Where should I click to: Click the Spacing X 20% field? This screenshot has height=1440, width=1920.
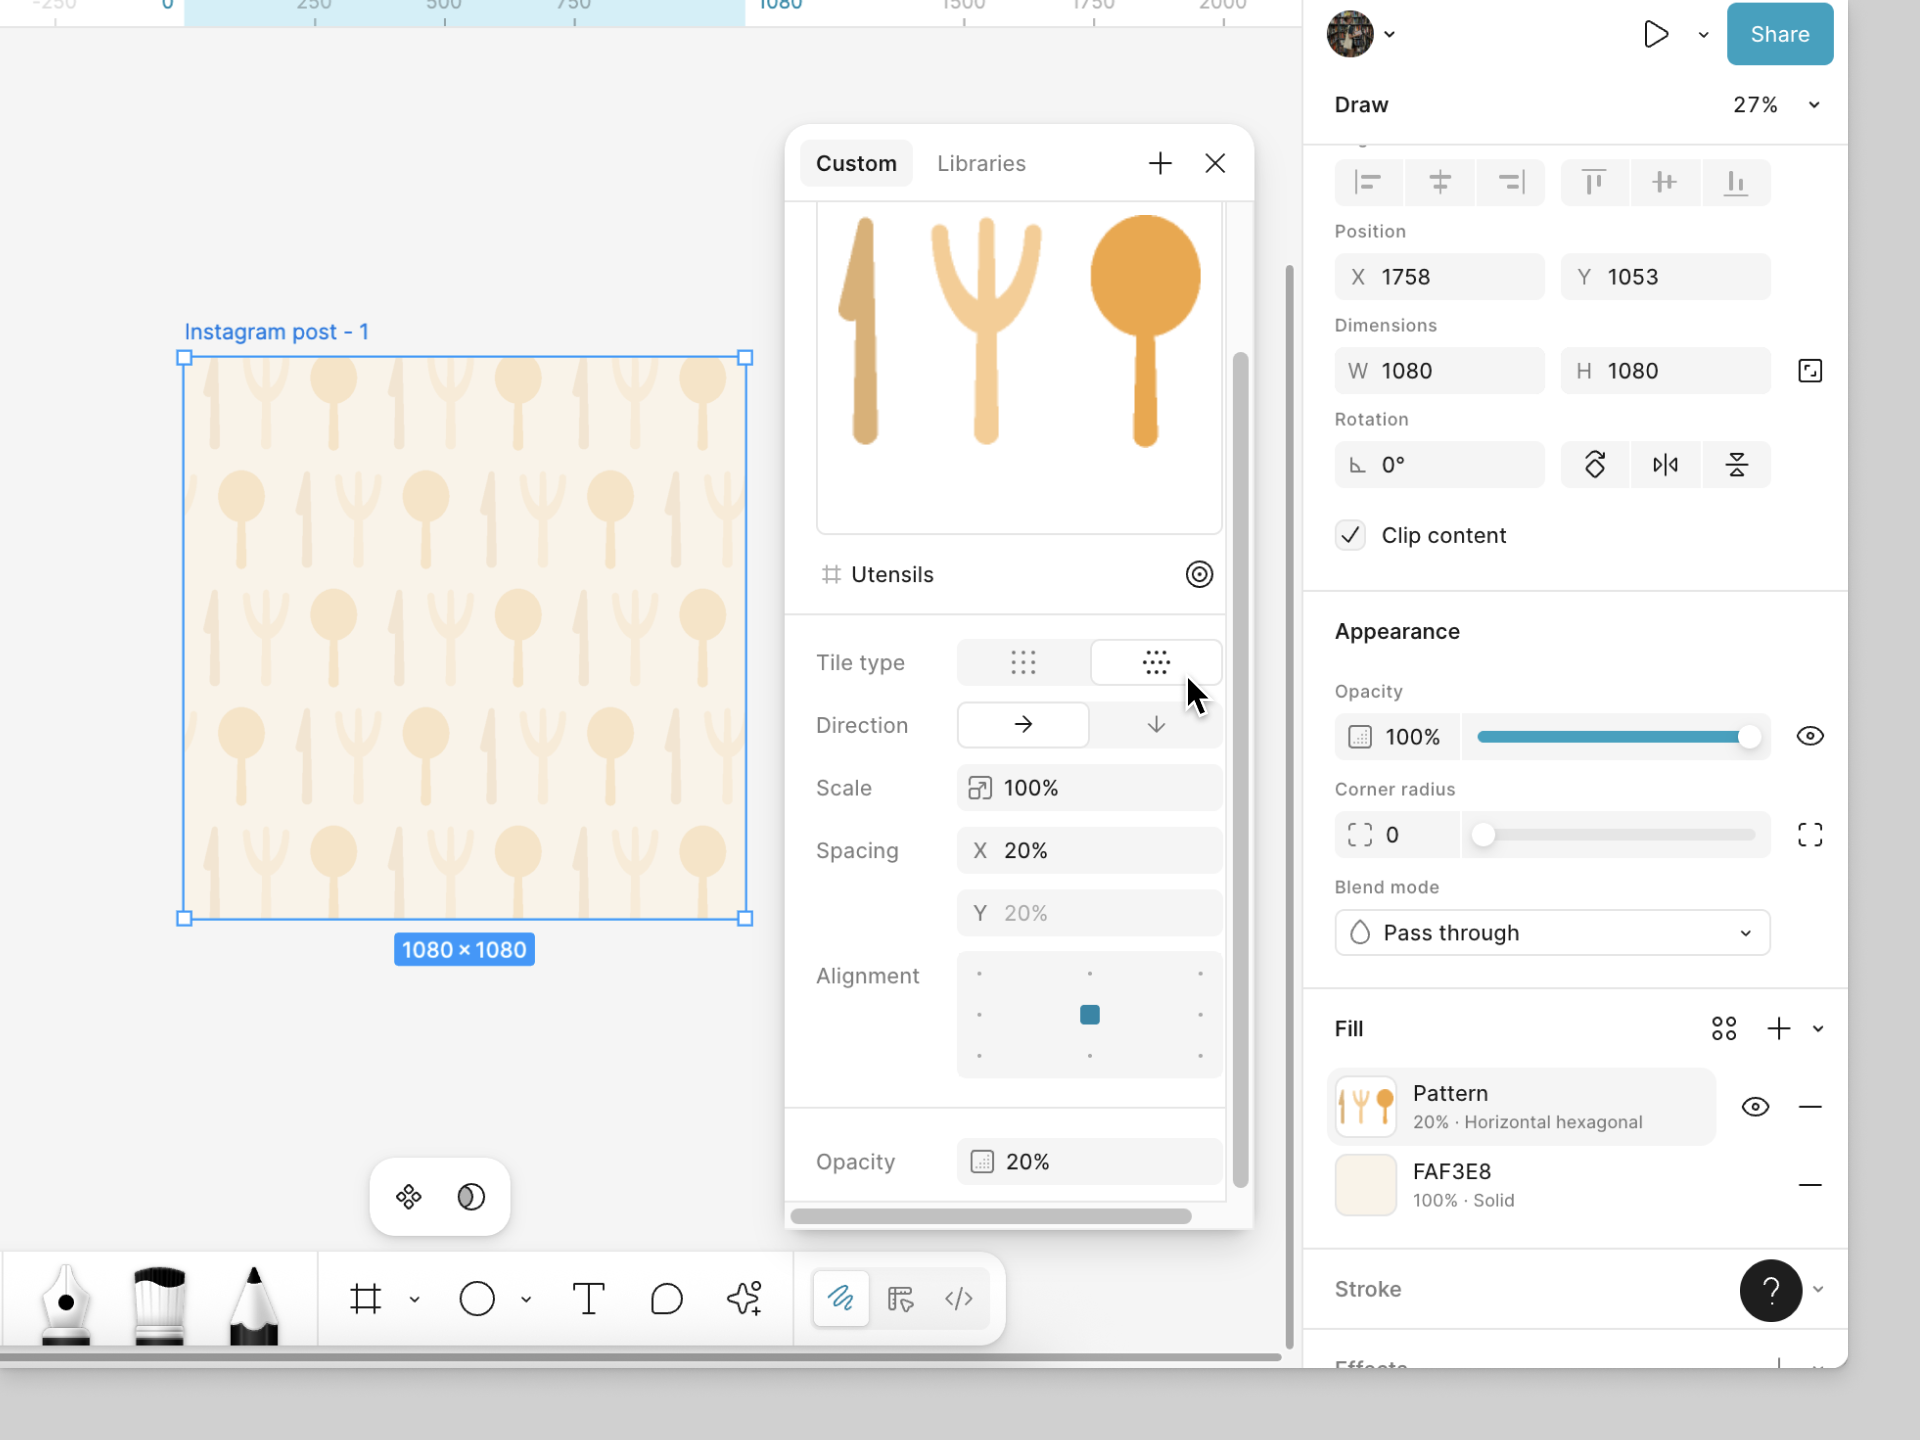pyautogui.click(x=1089, y=851)
